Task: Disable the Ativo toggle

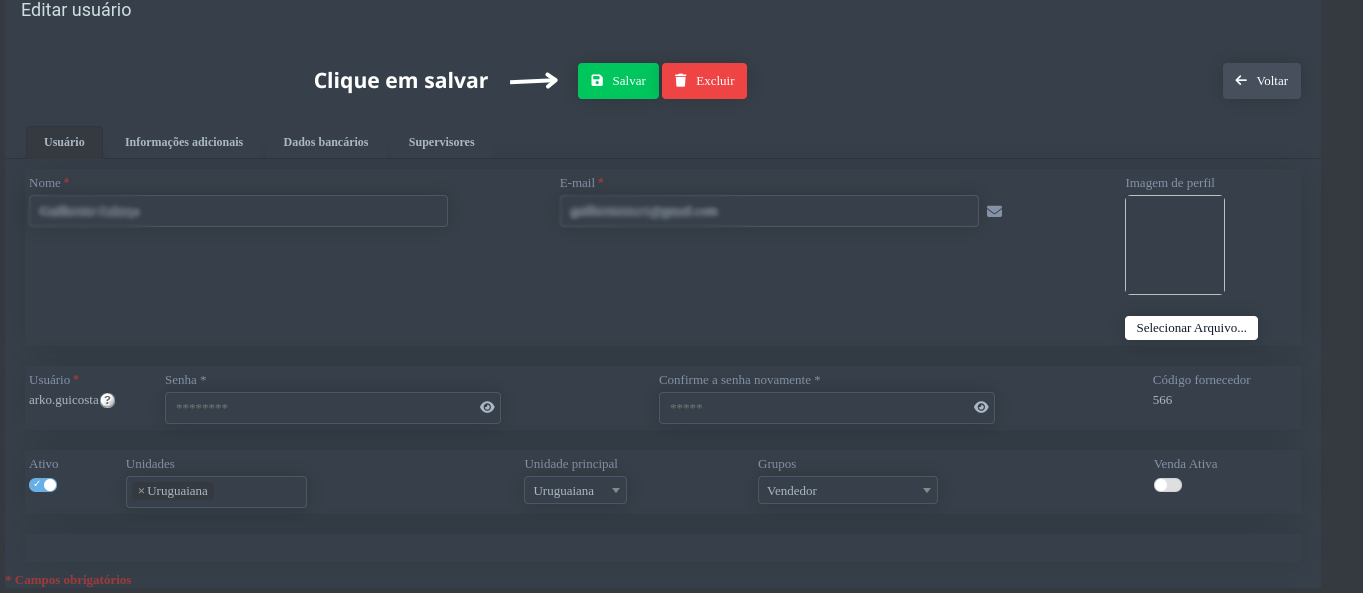Action: (x=43, y=485)
